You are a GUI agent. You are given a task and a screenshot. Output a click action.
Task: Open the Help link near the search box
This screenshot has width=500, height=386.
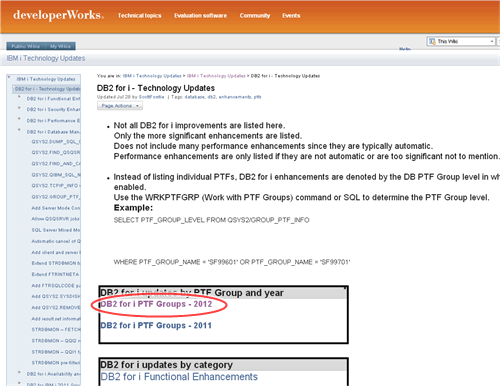click(405, 49)
